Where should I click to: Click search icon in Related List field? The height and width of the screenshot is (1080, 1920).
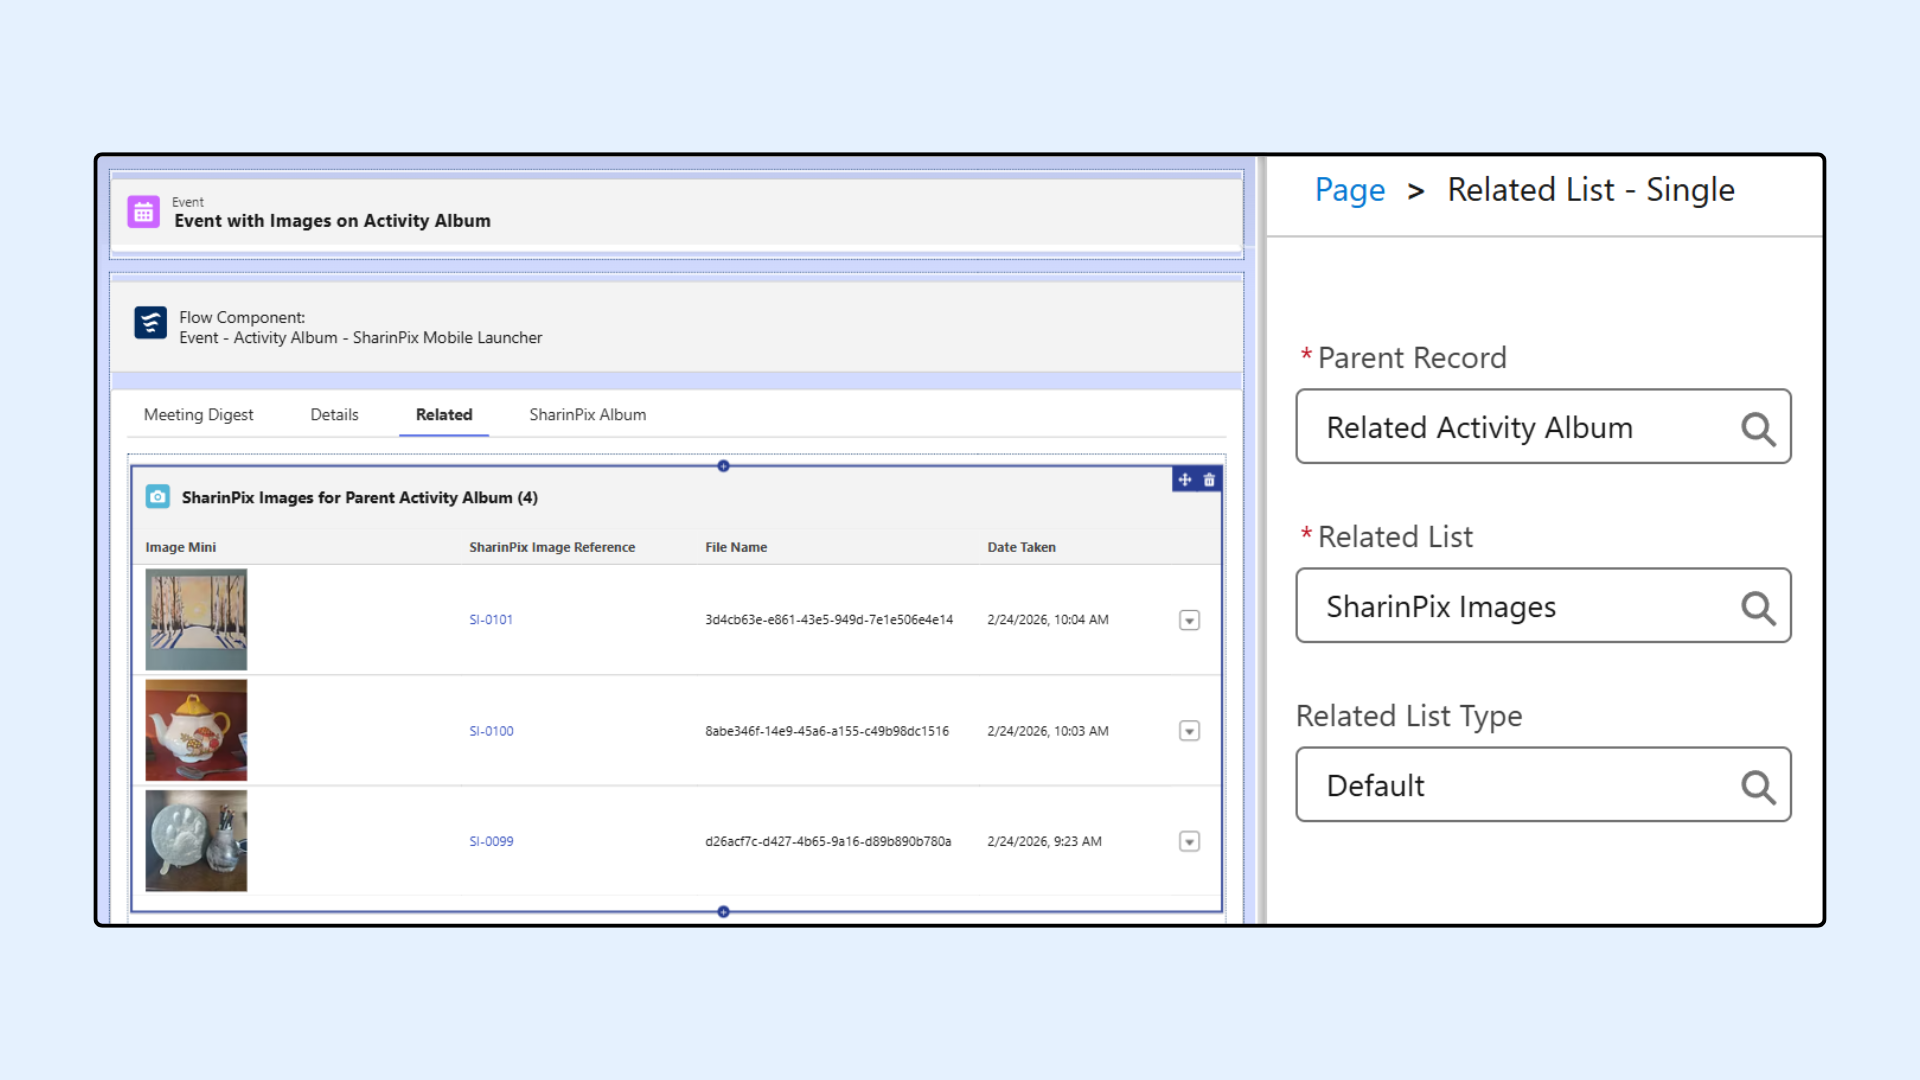click(1757, 607)
